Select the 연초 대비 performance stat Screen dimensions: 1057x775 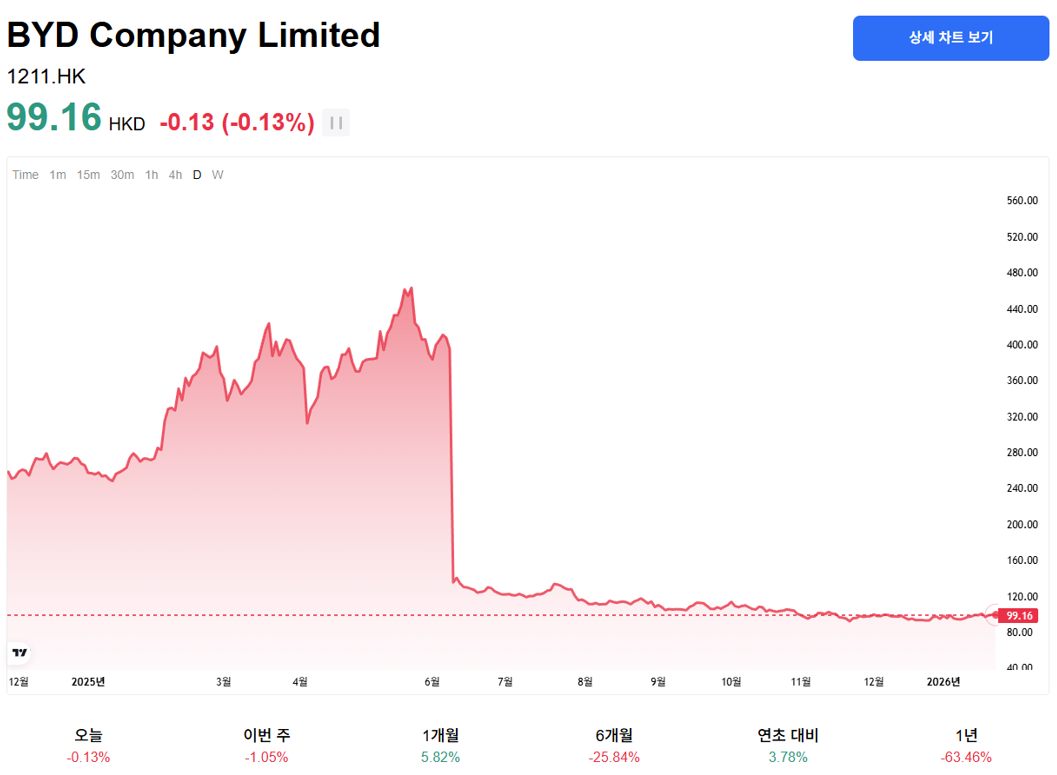[x=788, y=746]
